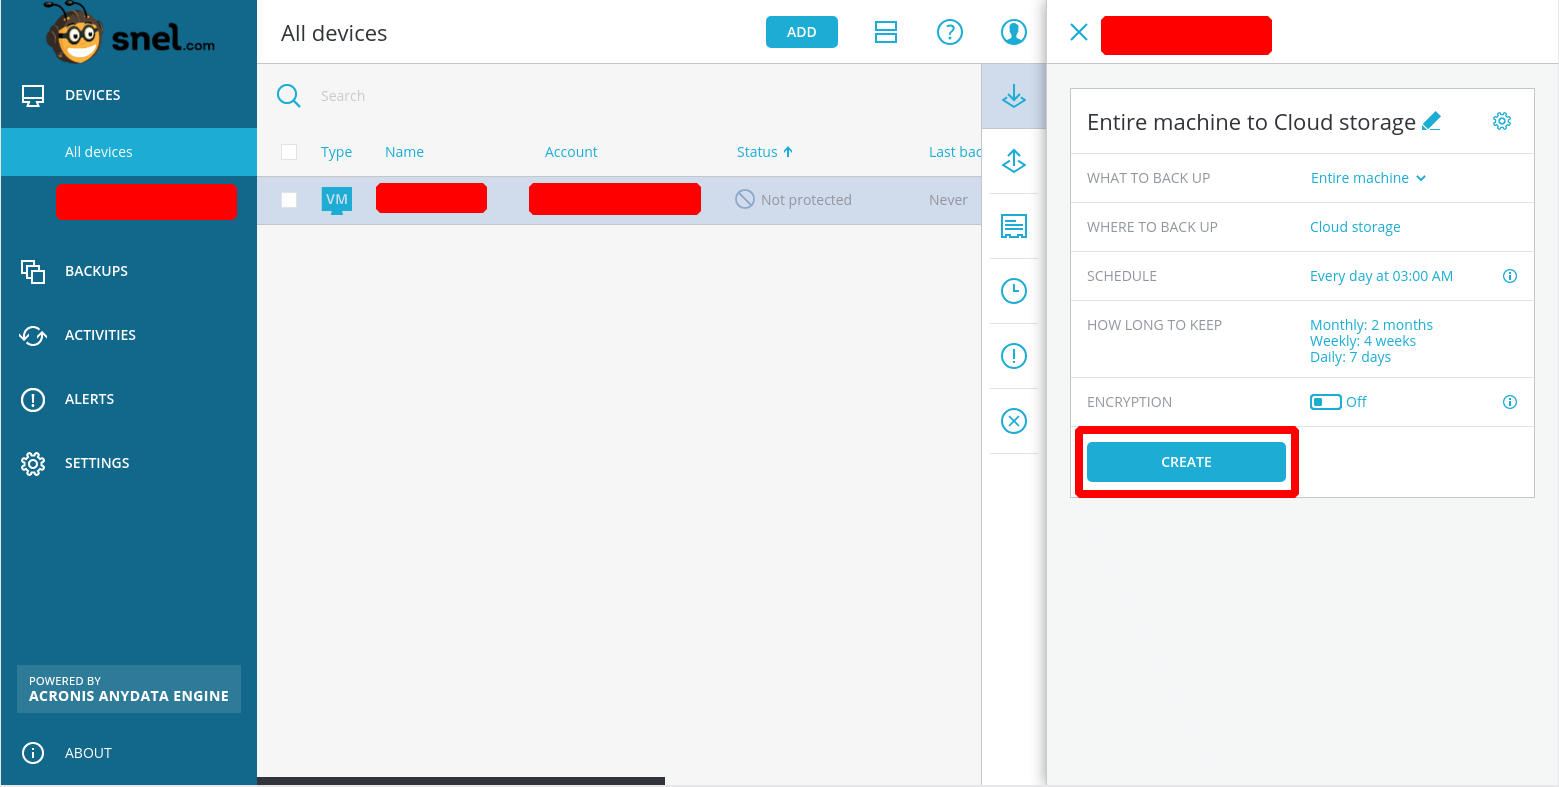Open Settings in the sidebar
This screenshot has width=1559, height=787.
97,463
